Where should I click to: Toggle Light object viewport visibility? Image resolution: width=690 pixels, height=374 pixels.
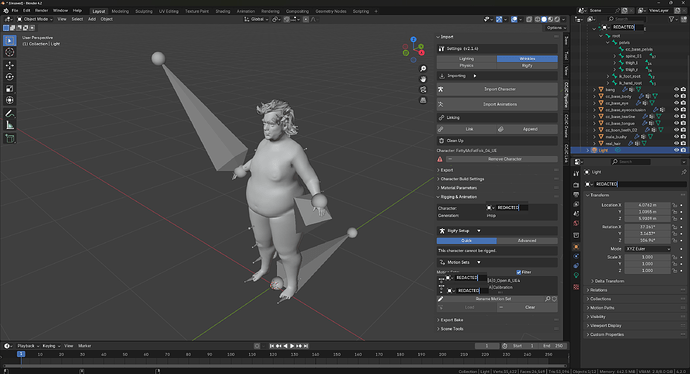[676, 150]
